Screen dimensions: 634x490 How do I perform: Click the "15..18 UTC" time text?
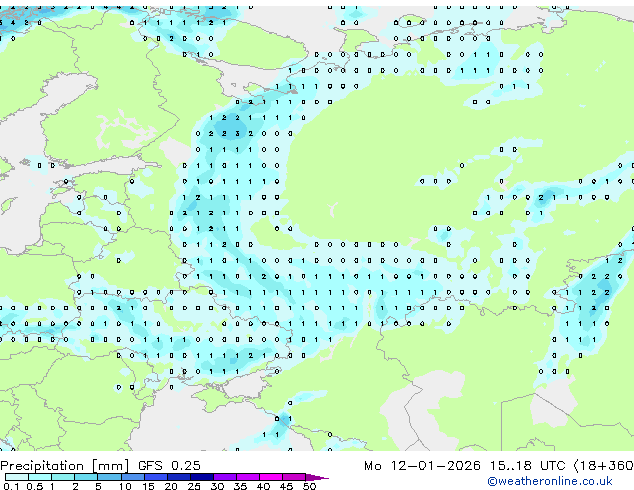[x=527, y=466]
